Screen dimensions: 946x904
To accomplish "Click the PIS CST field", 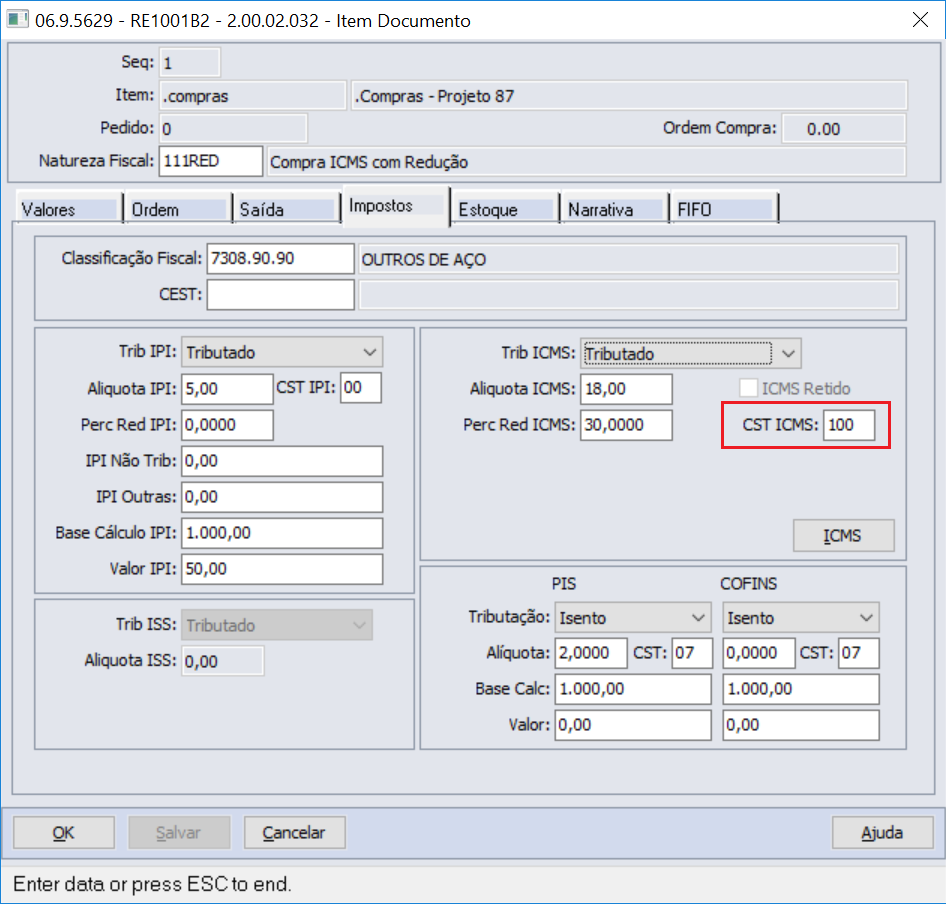I will [x=692, y=653].
